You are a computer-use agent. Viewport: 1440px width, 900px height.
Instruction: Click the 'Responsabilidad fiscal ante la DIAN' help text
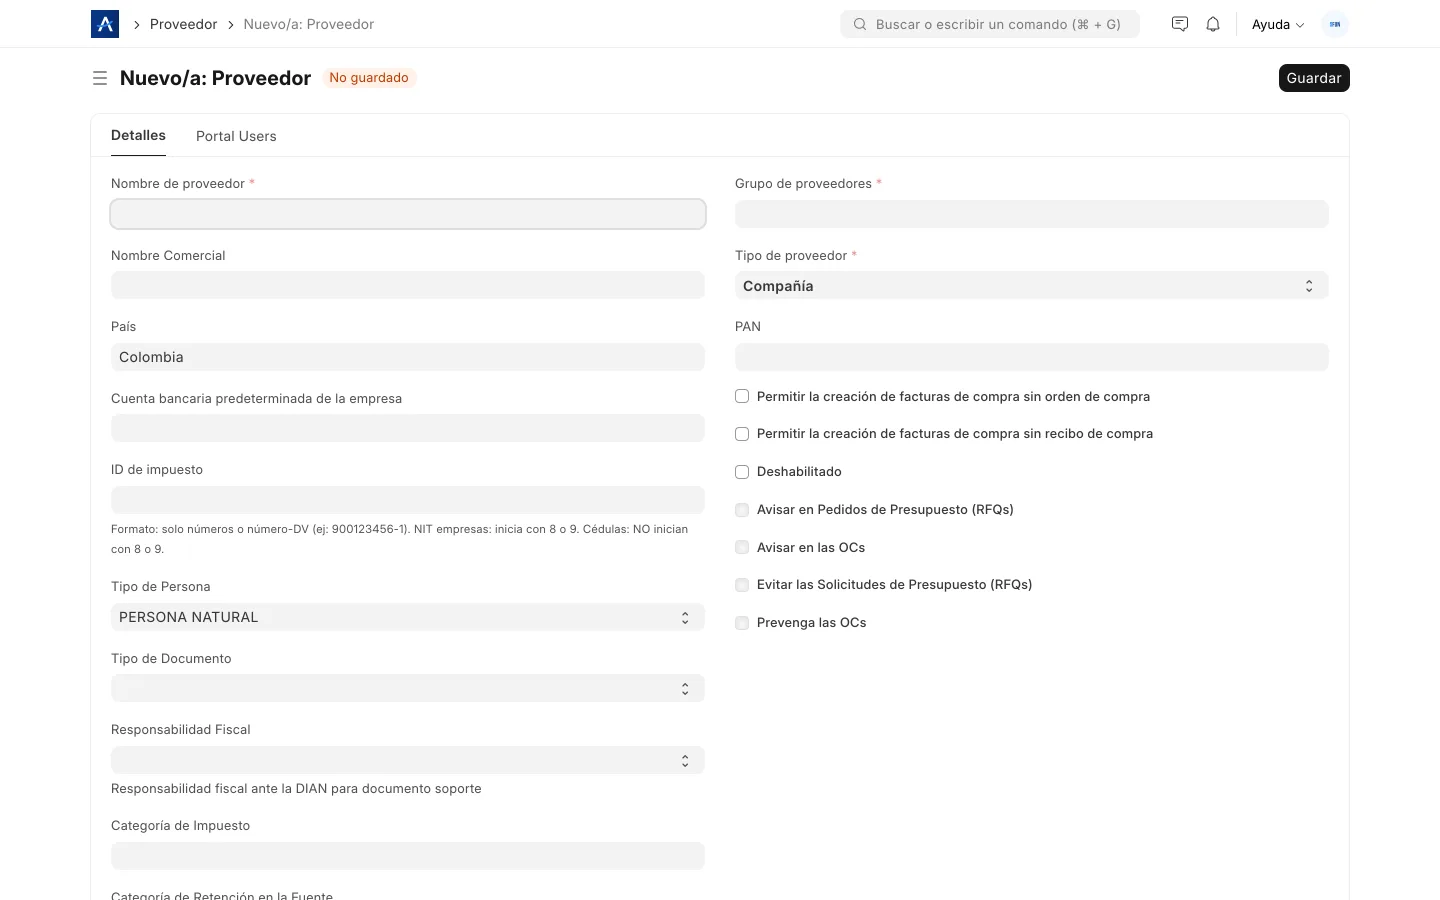point(296,789)
